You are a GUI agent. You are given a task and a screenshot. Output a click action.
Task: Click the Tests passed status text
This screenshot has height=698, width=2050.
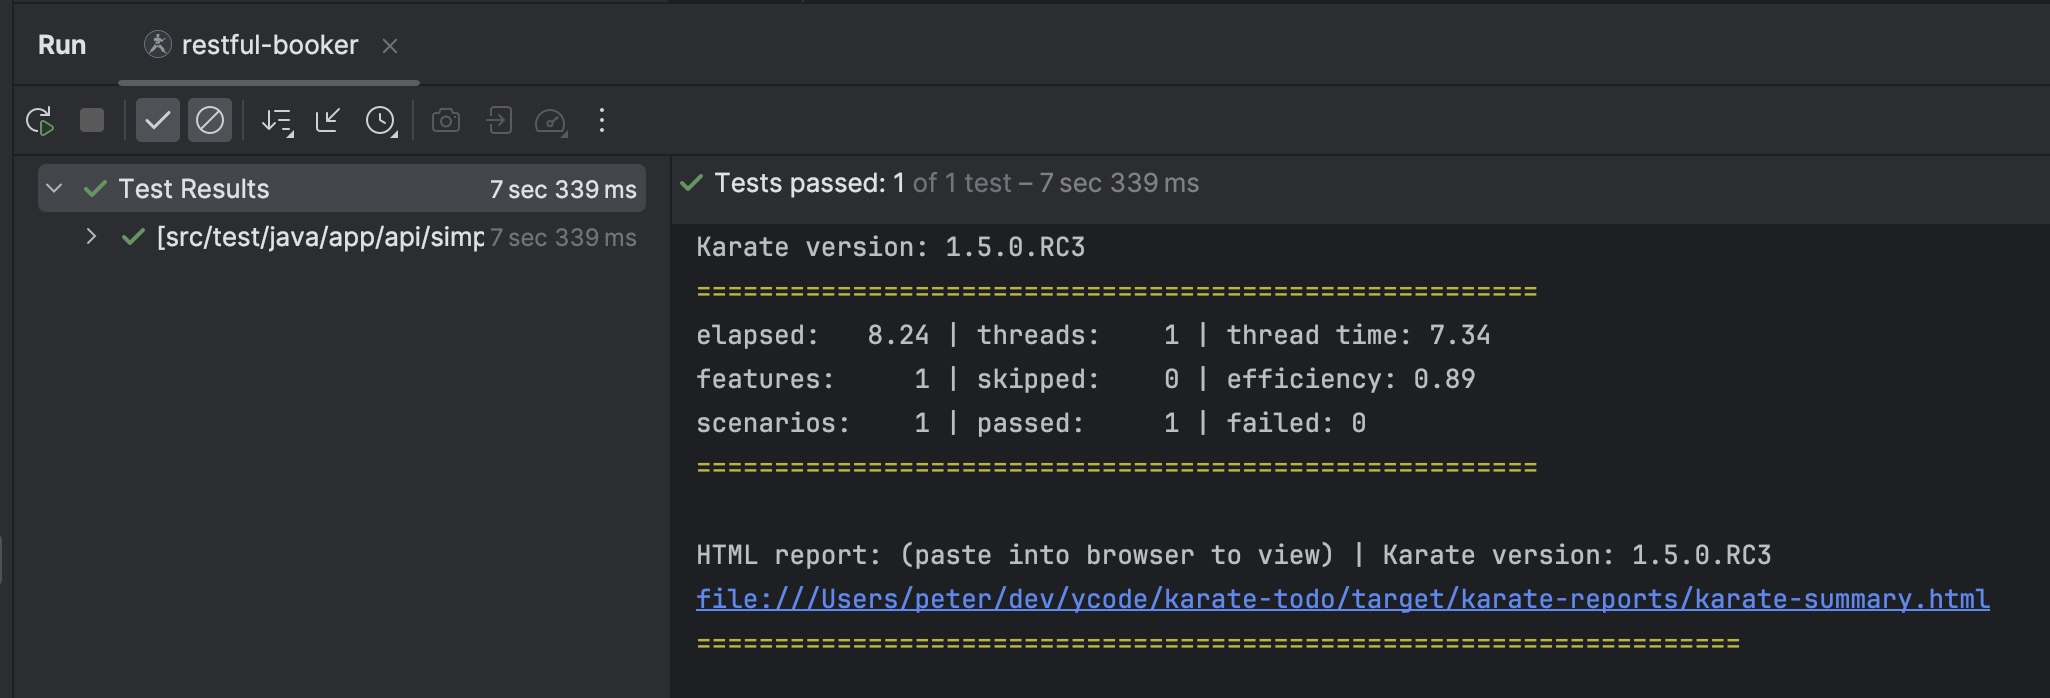809,183
